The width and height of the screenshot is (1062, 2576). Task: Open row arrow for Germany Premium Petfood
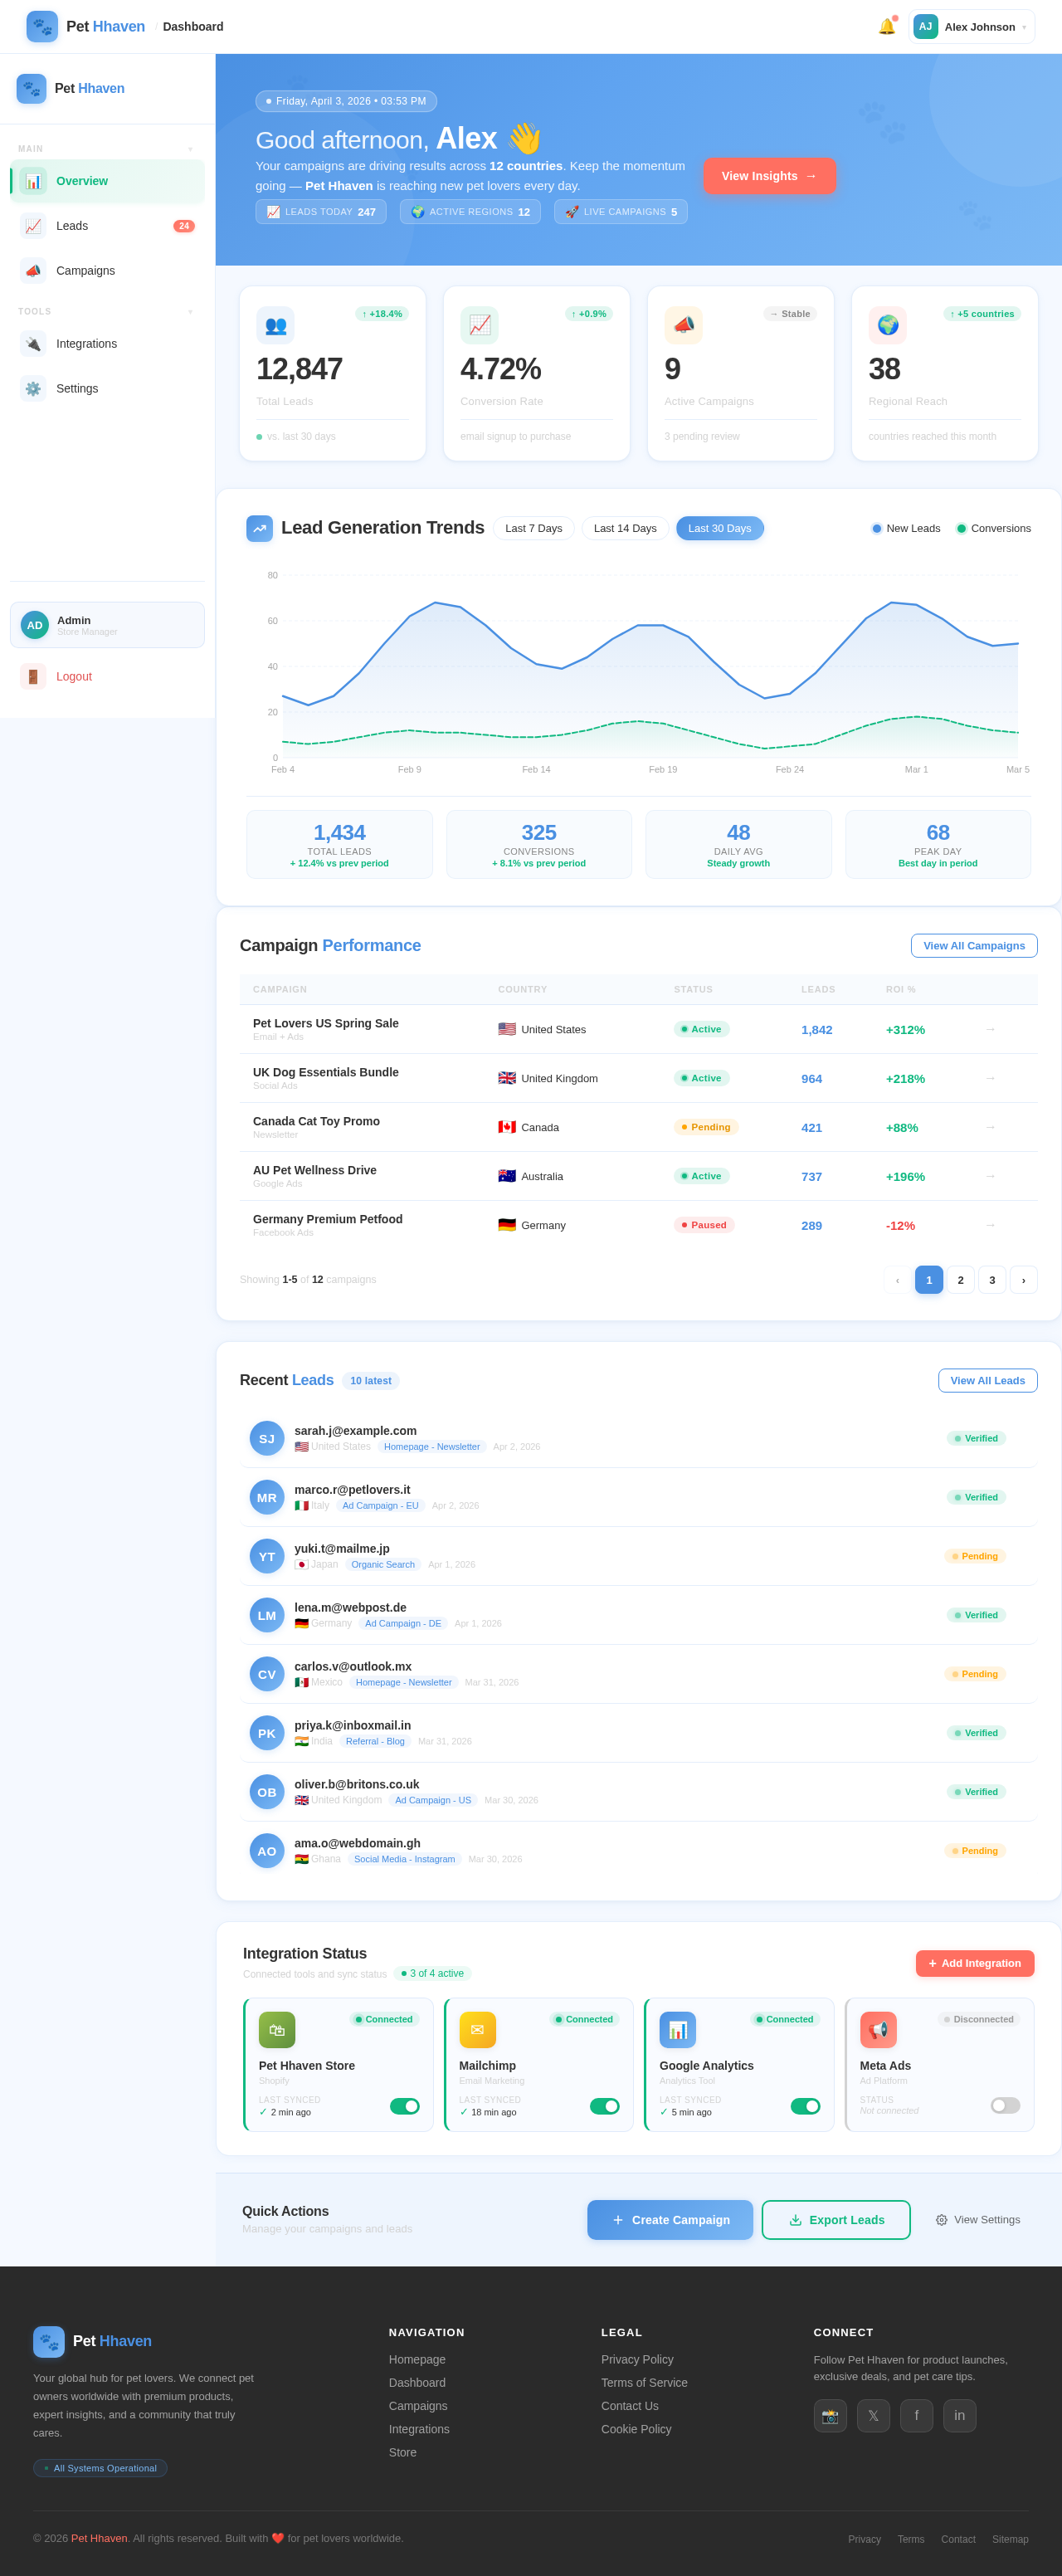990,1225
